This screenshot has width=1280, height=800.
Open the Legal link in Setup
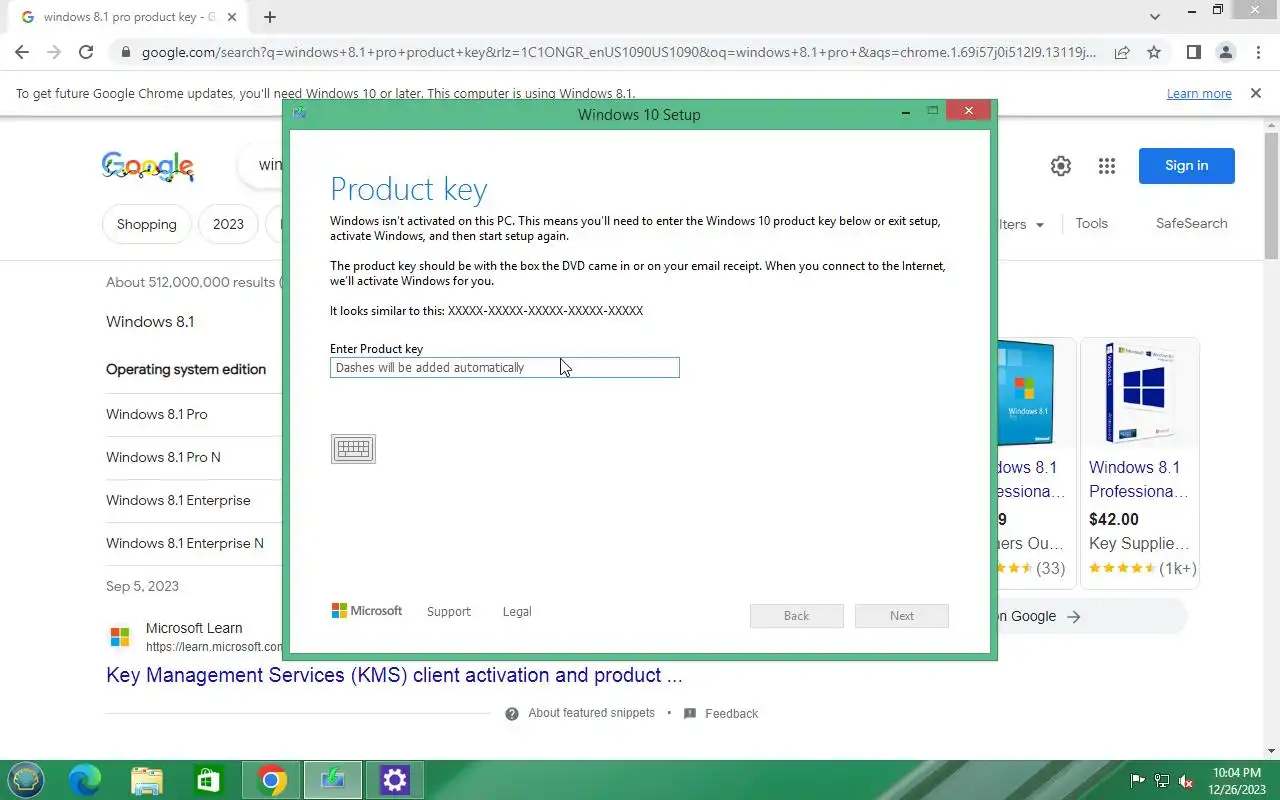[x=517, y=611]
